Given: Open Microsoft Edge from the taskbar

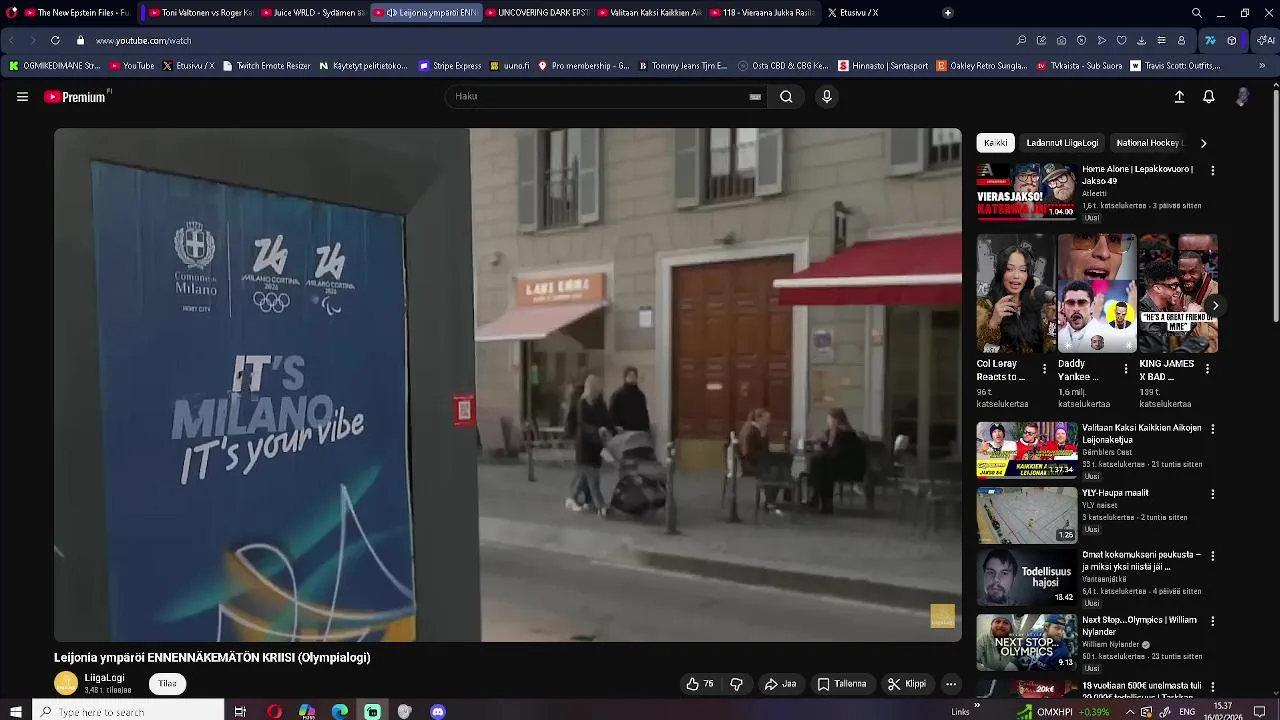Looking at the screenshot, I should coord(340,711).
